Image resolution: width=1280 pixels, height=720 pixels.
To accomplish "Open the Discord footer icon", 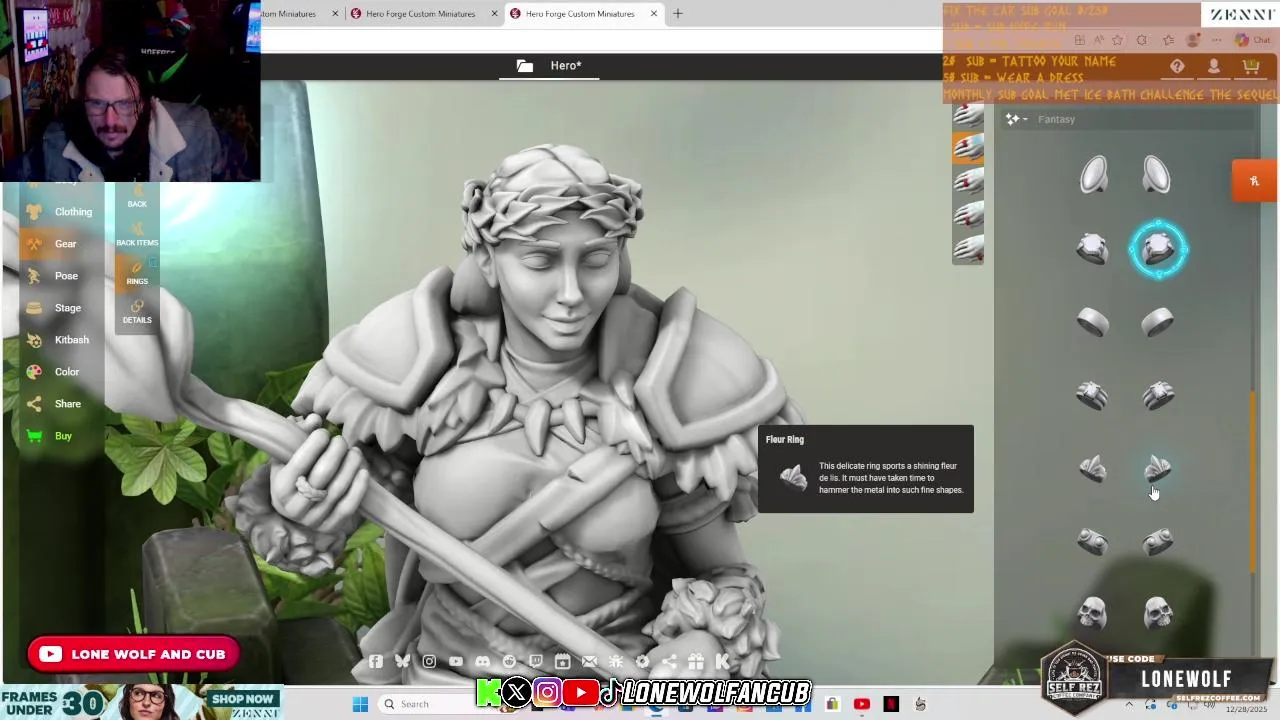I will coord(483,661).
